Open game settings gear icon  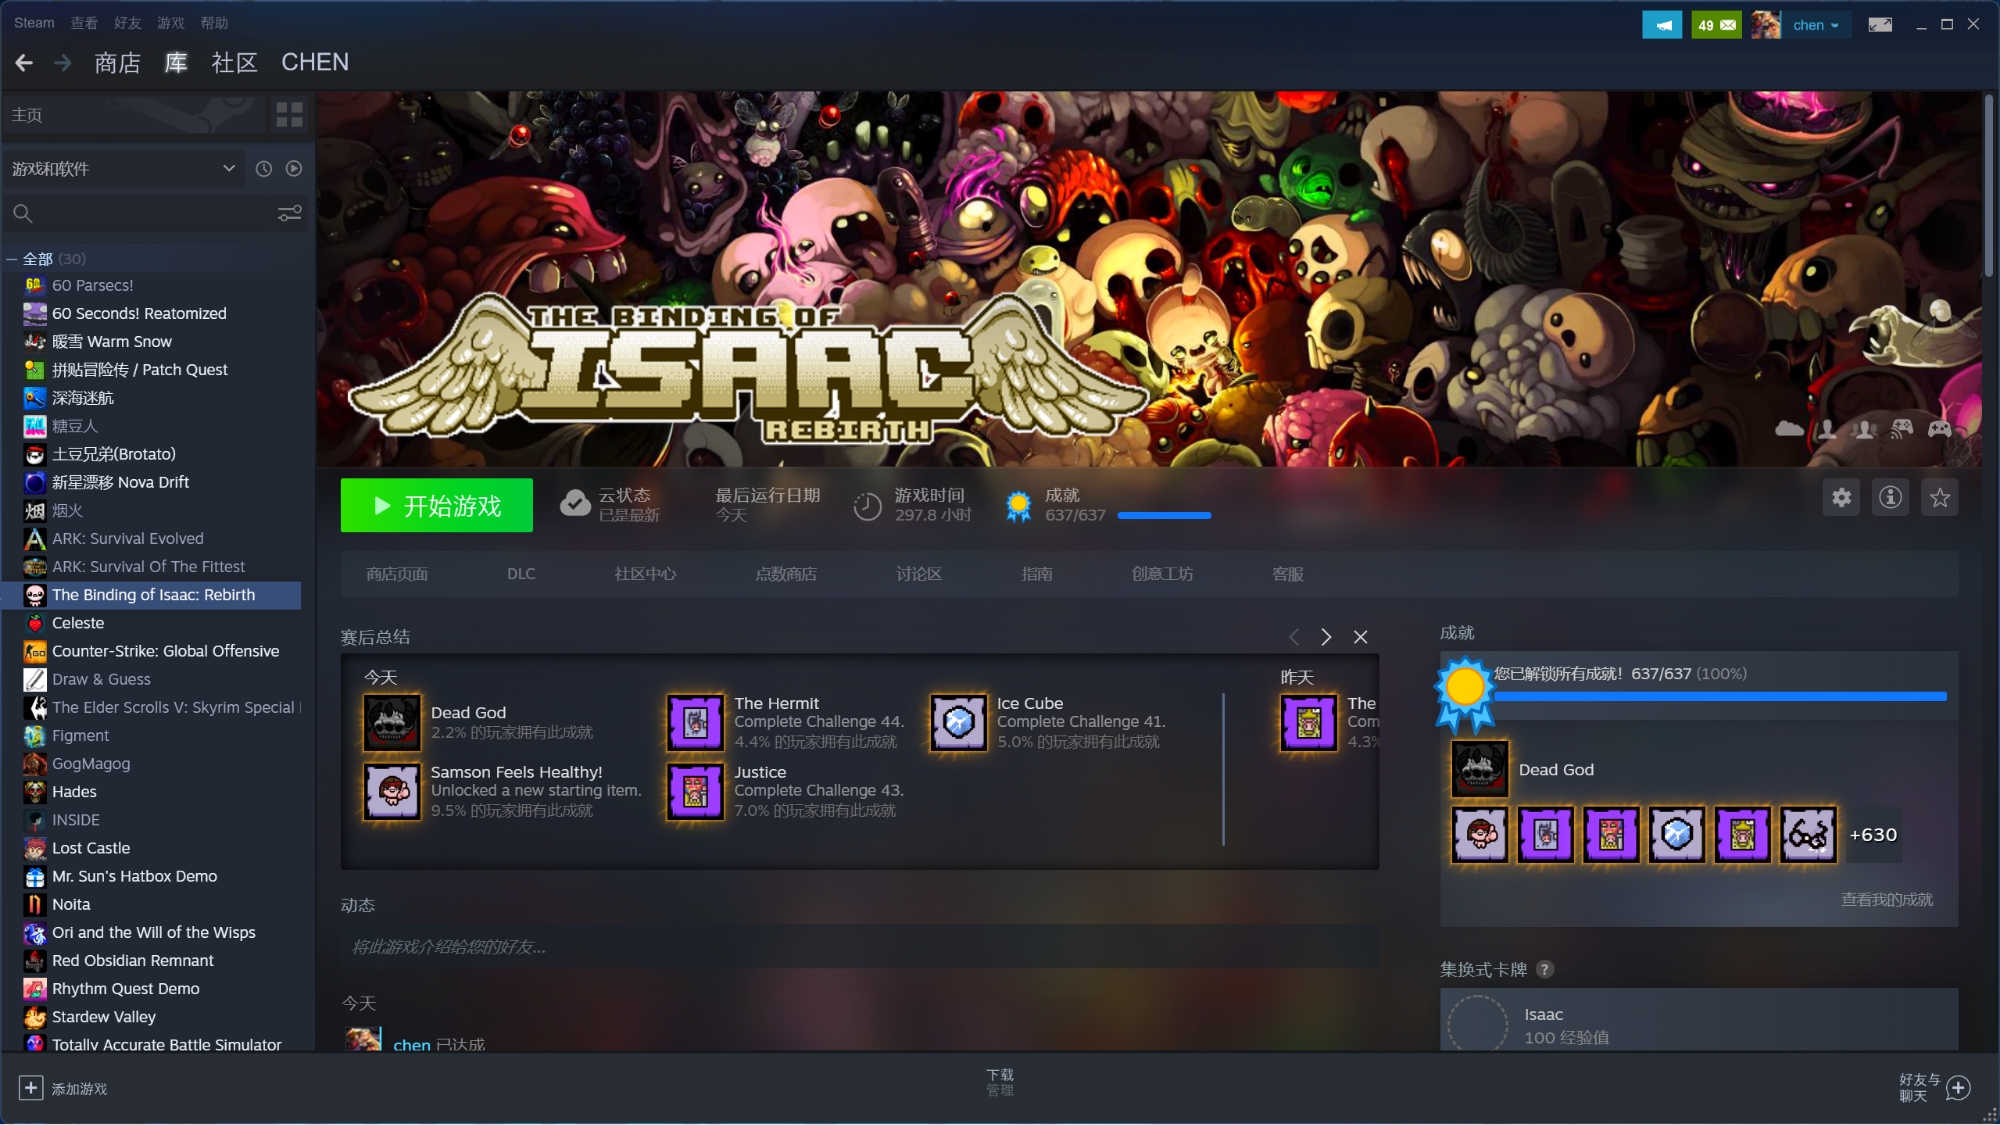pos(1841,498)
